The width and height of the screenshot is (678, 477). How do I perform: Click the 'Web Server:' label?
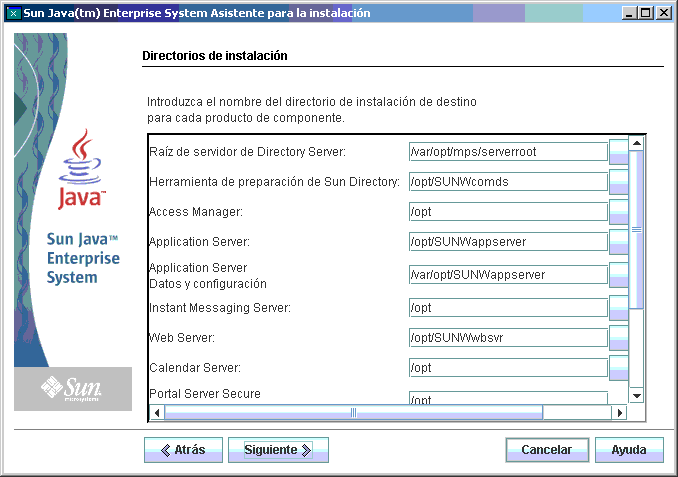182,337
